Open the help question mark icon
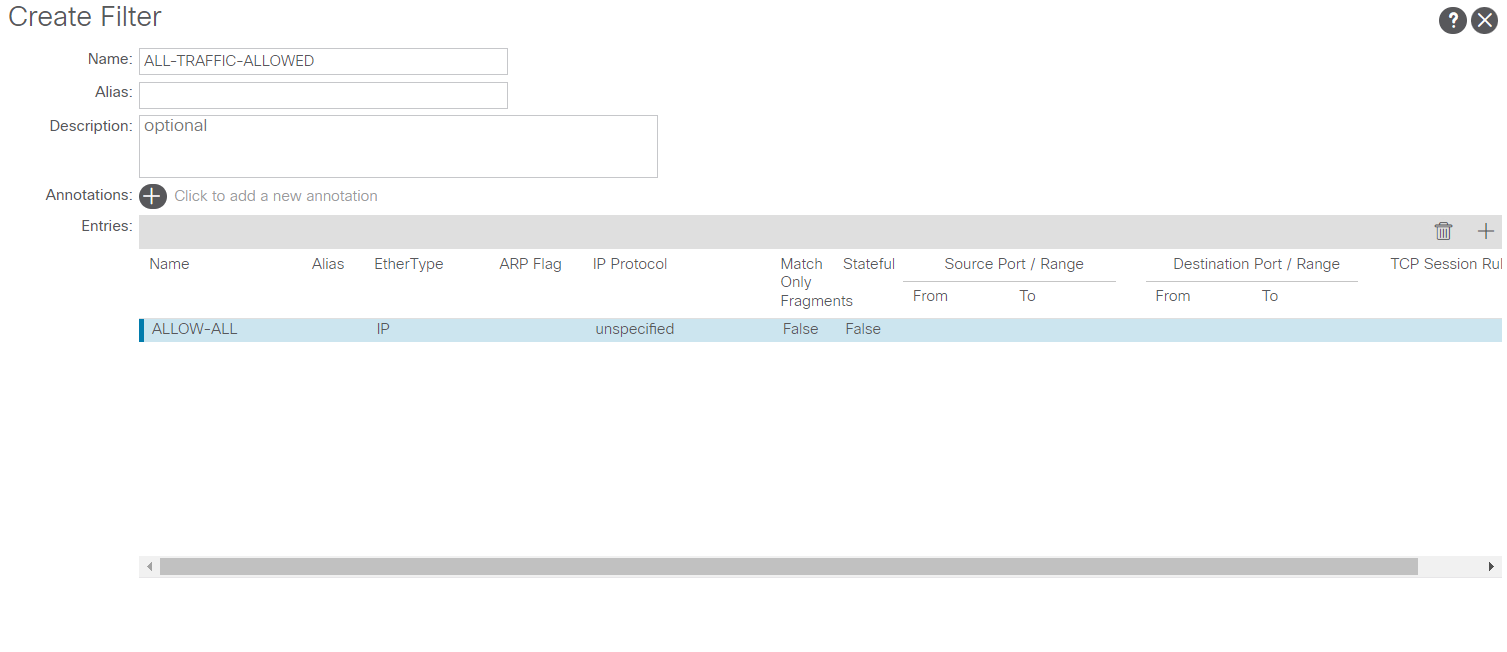The image size is (1507, 652). pyautogui.click(x=1452, y=20)
